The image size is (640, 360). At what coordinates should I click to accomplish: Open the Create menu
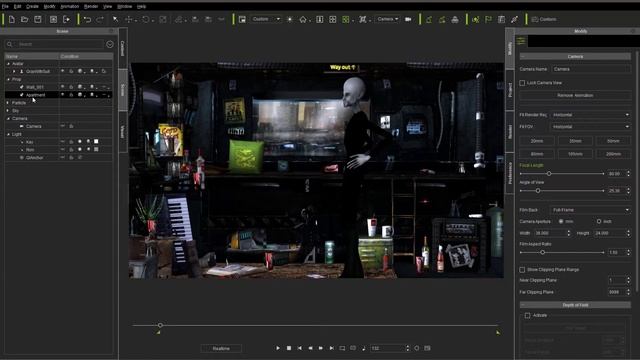[x=32, y=7]
